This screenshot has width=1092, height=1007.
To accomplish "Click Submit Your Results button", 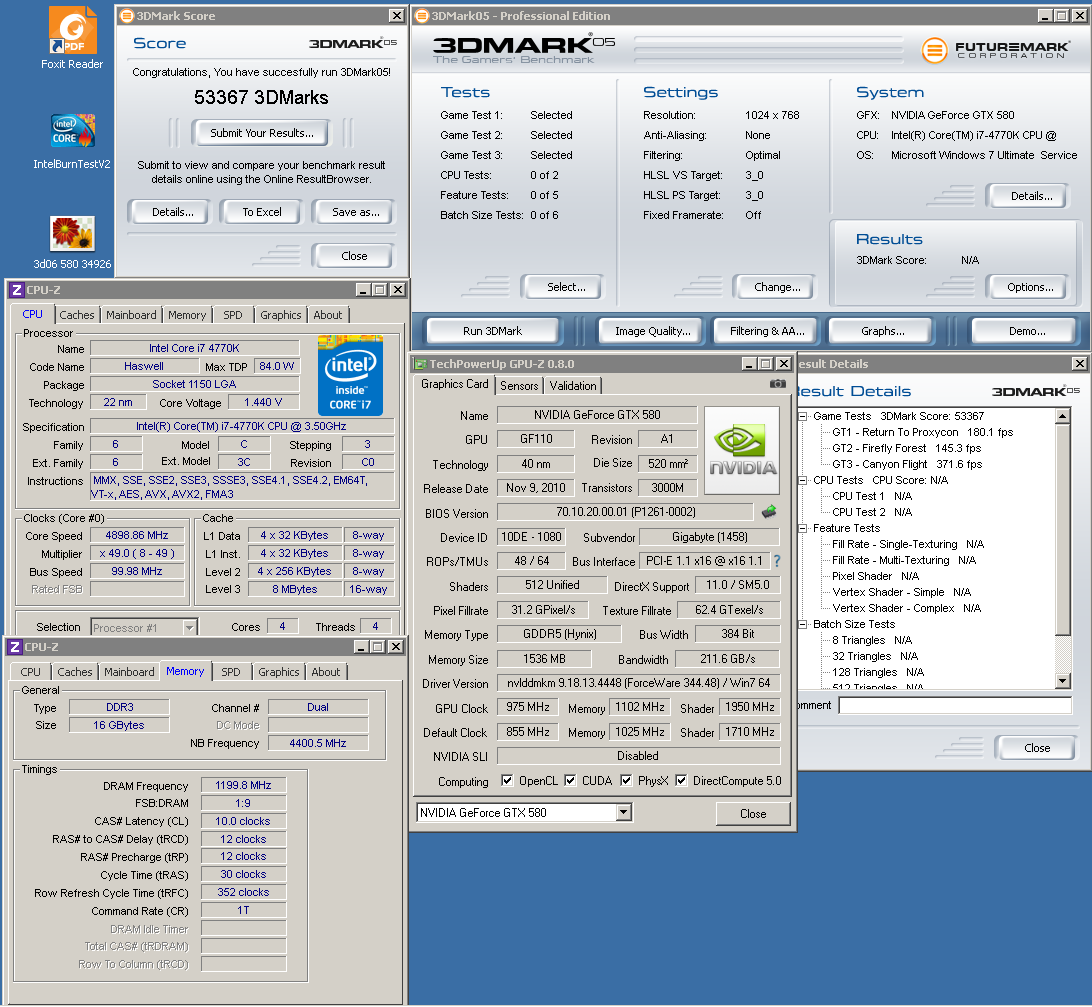I will [262, 133].
